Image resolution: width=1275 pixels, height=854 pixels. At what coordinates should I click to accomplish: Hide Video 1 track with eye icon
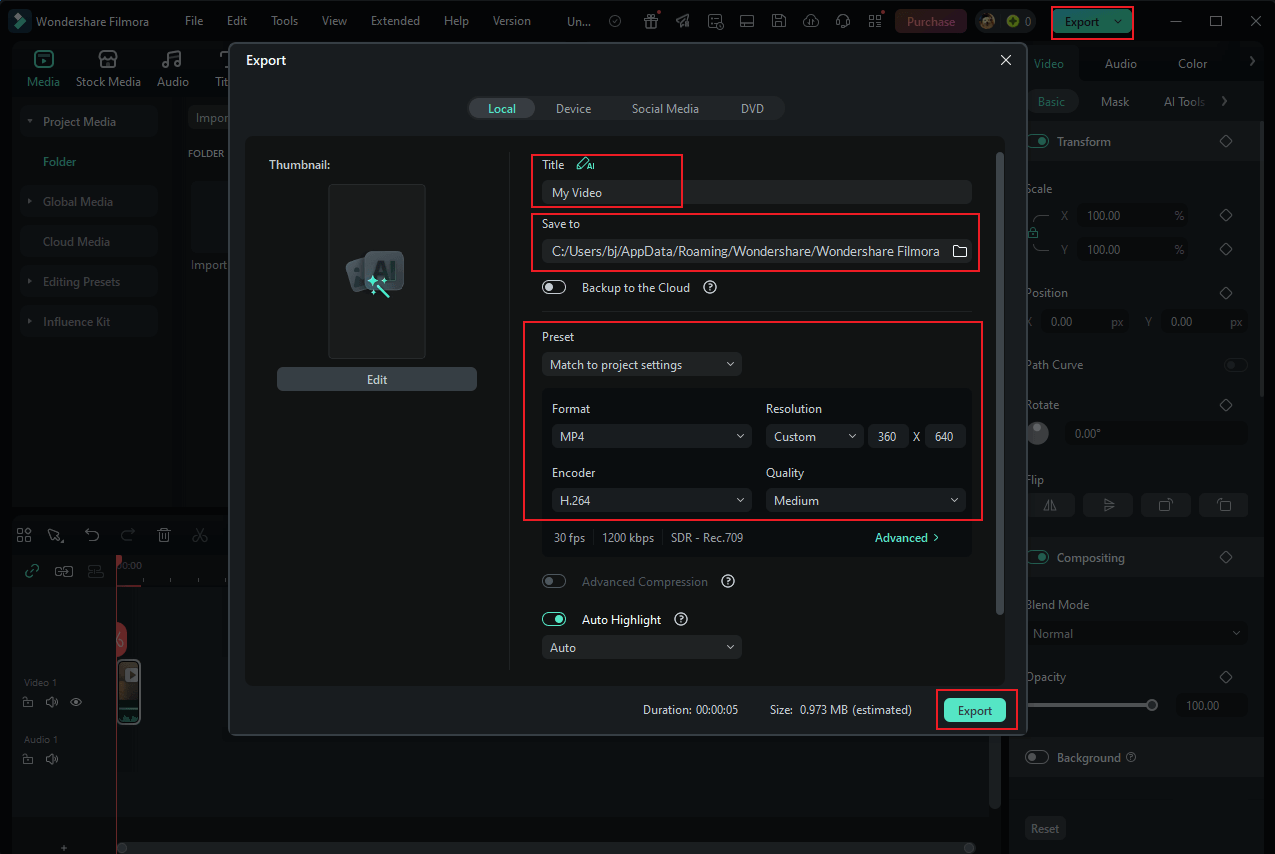point(75,702)
